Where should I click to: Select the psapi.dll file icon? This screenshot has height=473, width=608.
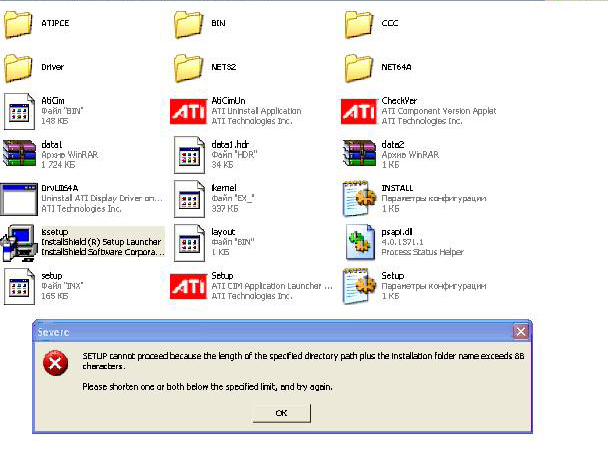point(360,242)
